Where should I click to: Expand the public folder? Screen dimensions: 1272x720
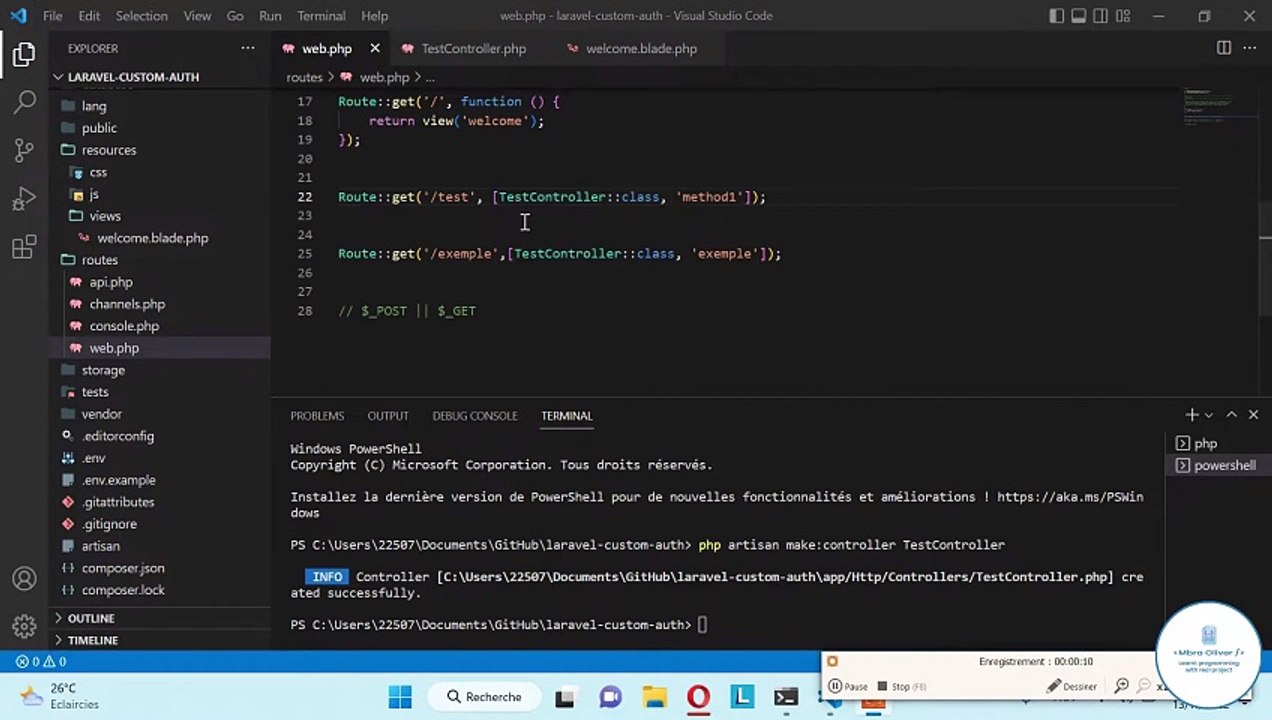pos(160,128)
